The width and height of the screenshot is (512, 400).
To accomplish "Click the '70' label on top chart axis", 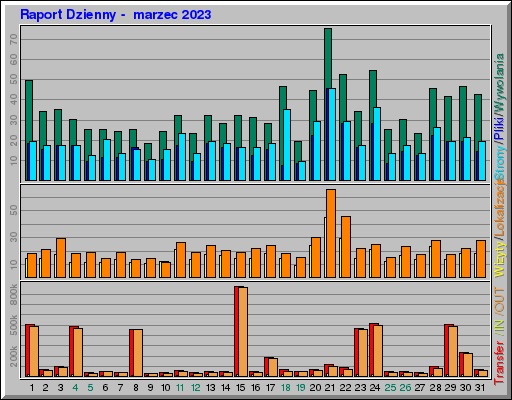I will coord(14,39).
